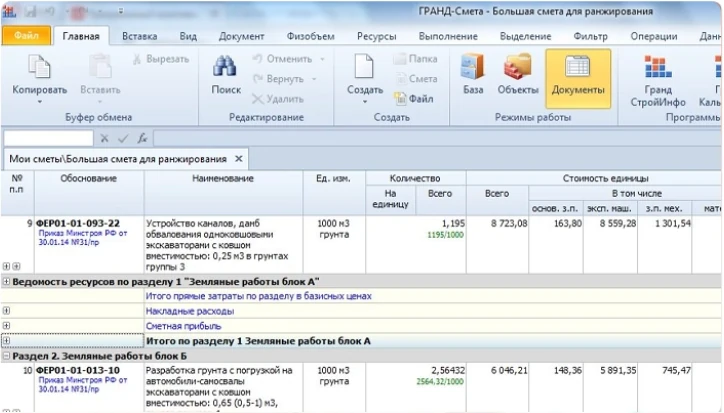The height and width of the screenshot is (413, 724).
Task: Open Копировать dropdown arrow
Action: [x=40, y=102]
